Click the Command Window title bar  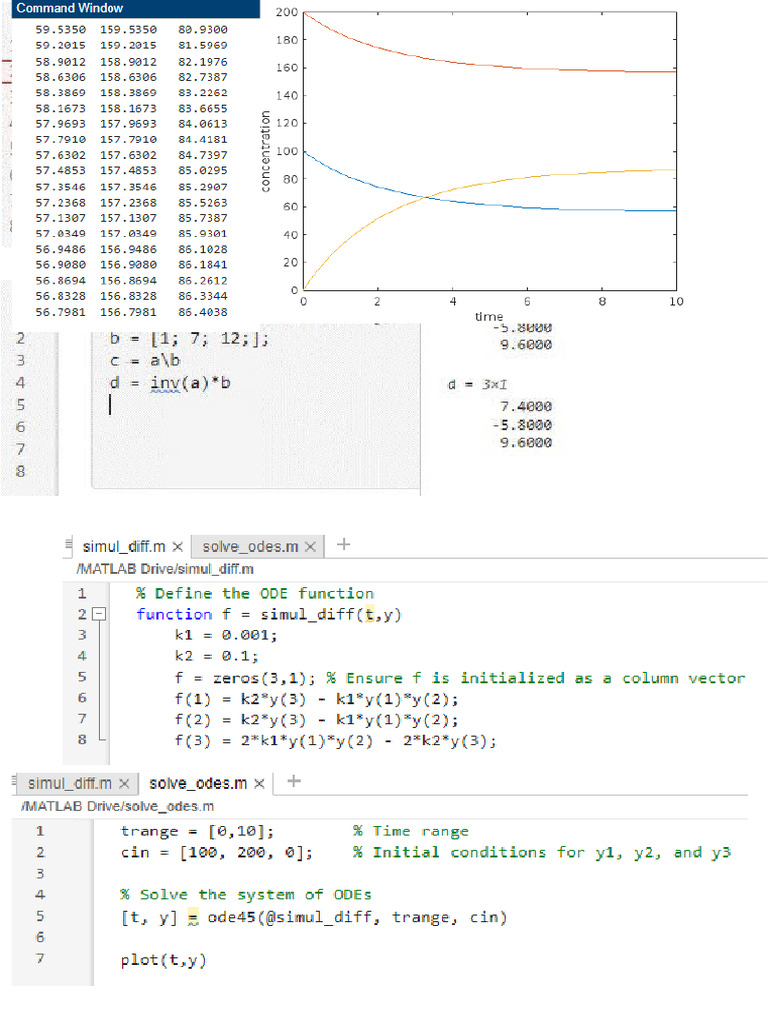click(136, 8)
